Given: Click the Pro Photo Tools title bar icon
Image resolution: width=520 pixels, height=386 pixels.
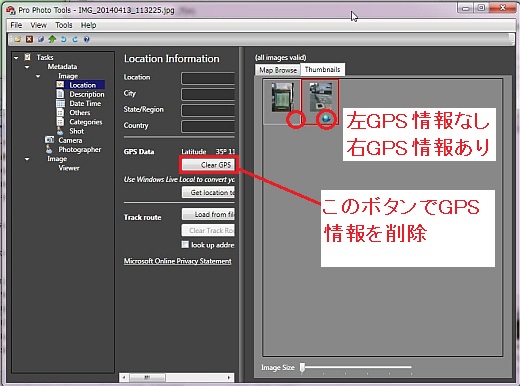Looking at the screenshot, I should point(11,10).
